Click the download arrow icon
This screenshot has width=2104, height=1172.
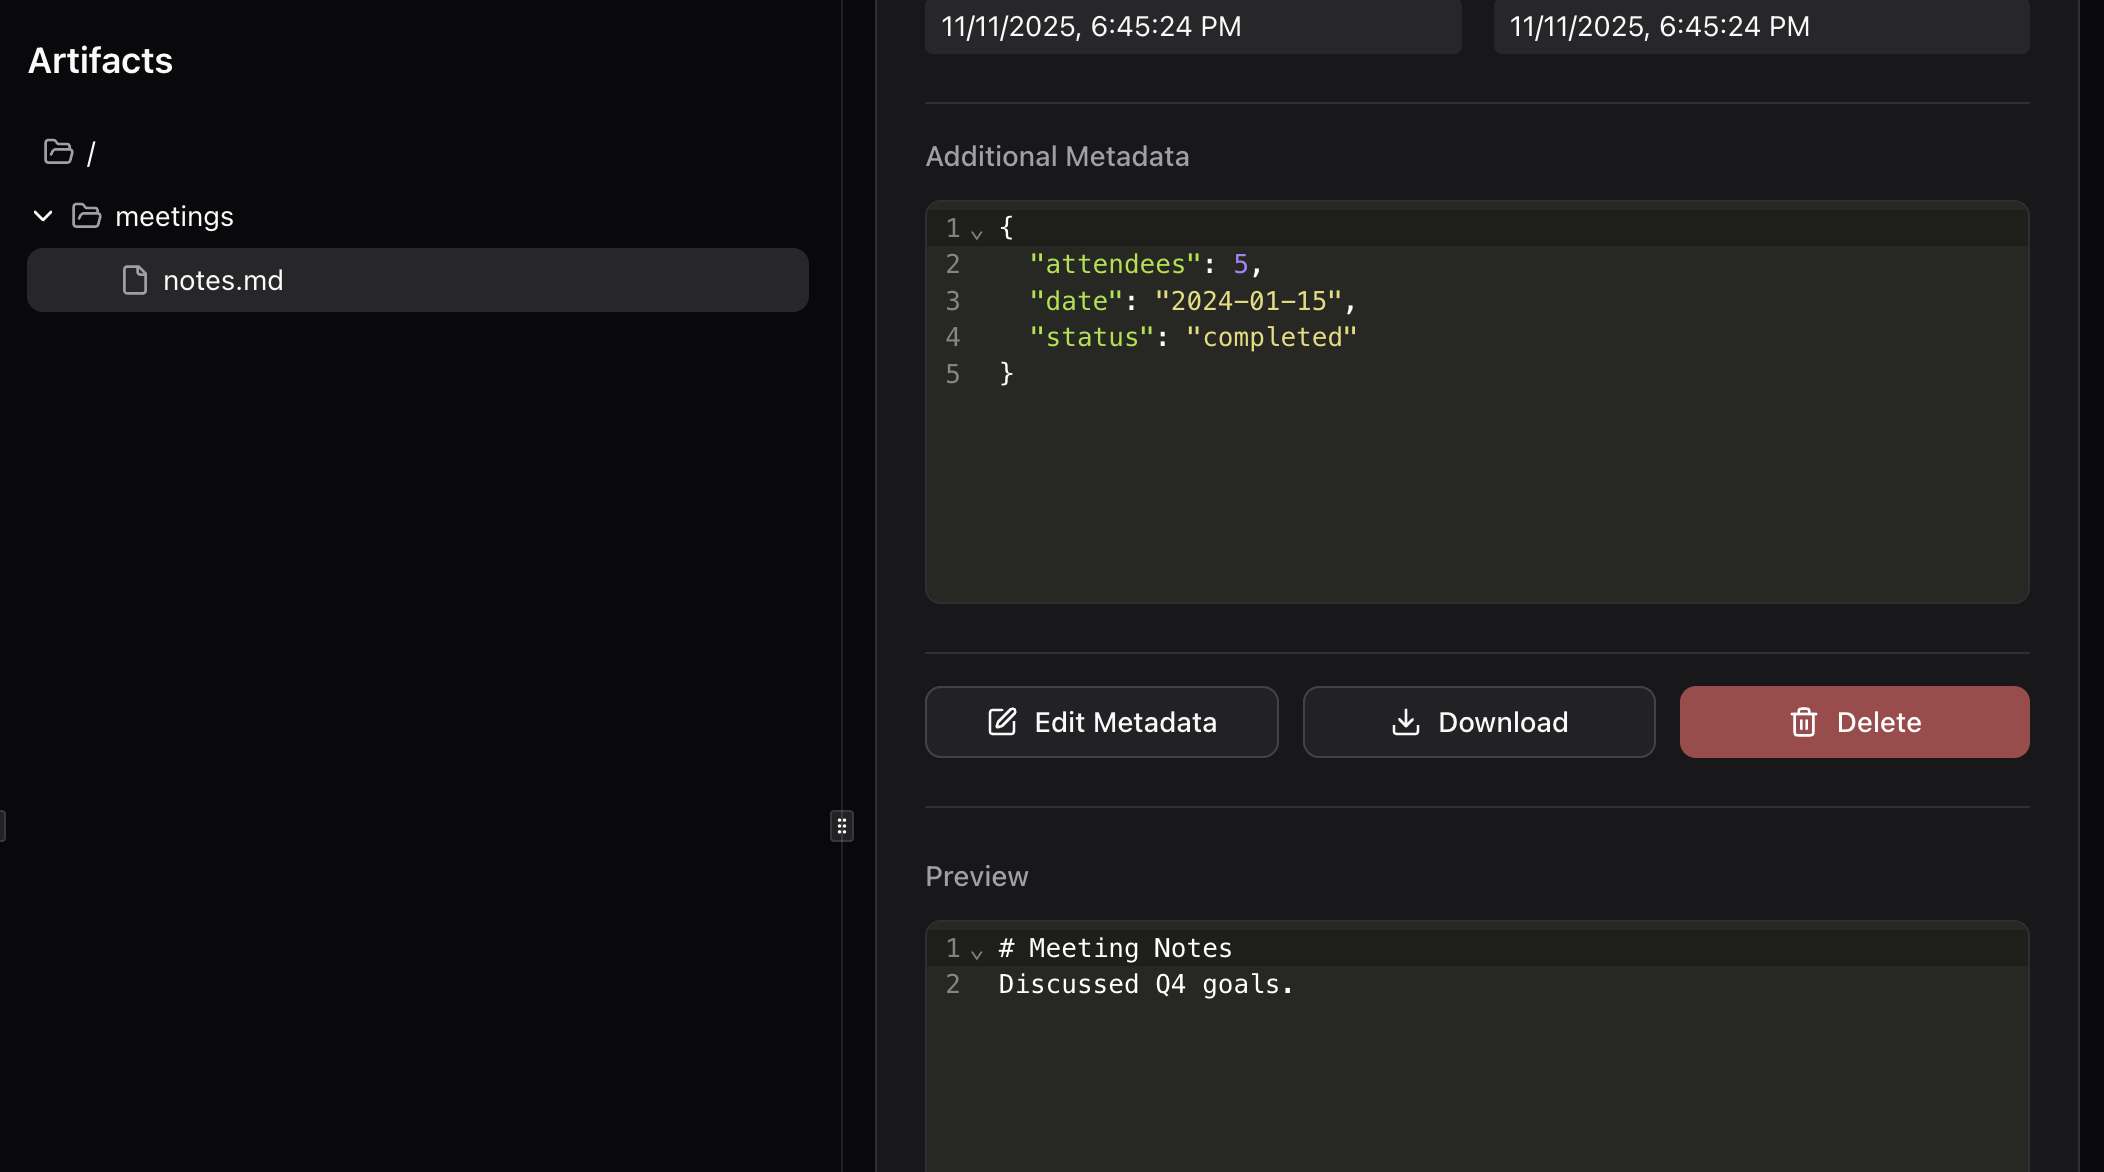pos(1406,722)
